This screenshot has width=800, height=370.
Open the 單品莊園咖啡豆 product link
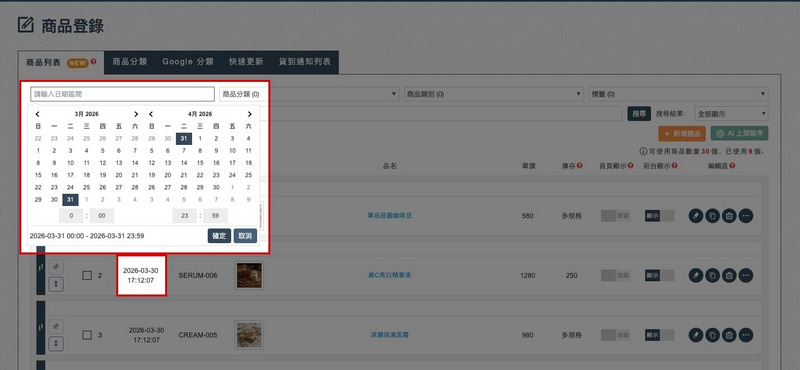[390, 216]
